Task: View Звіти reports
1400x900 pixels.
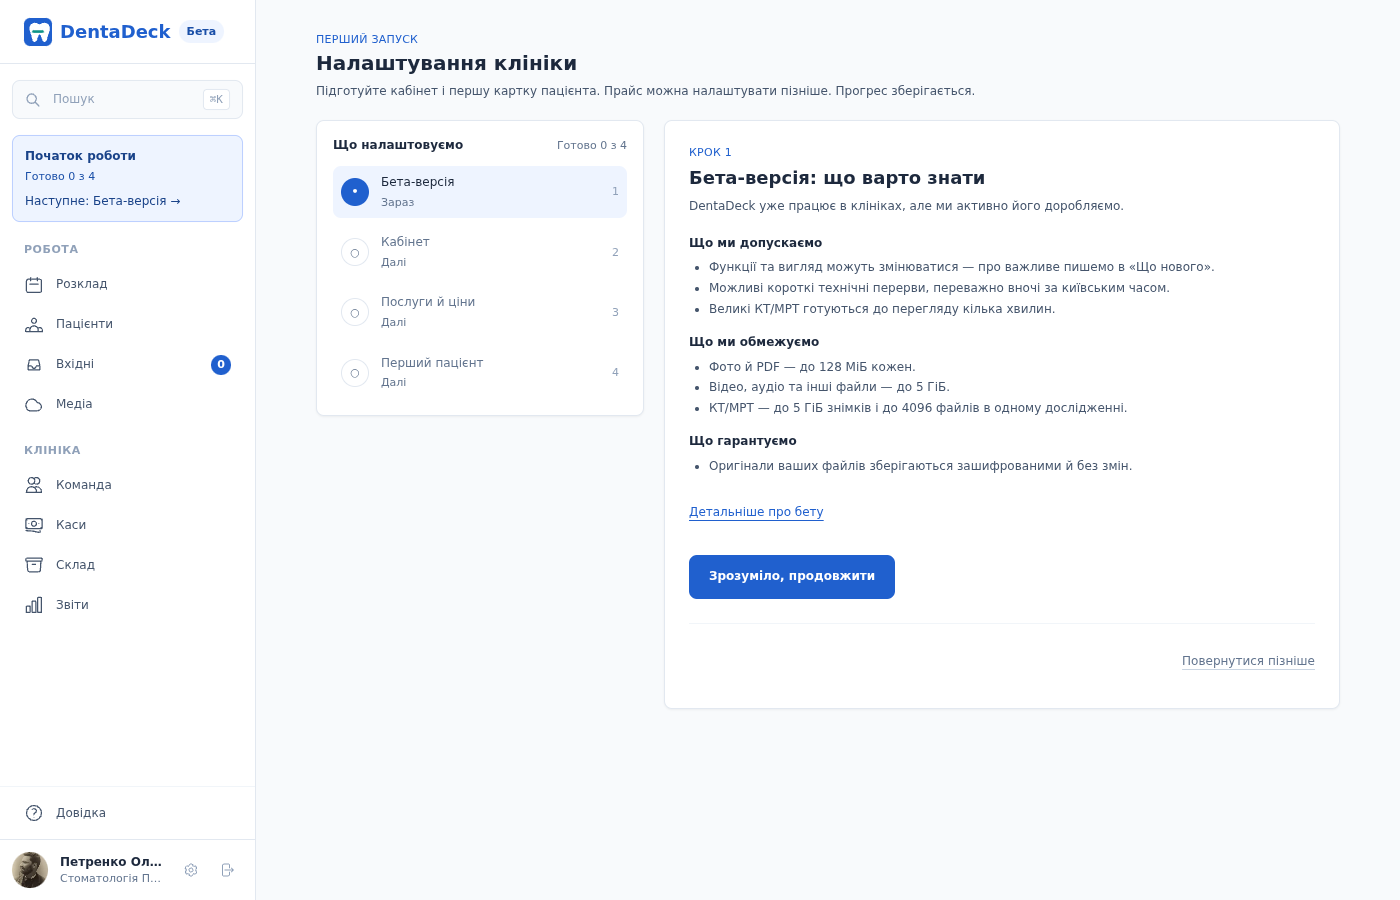Action: [128, 605]
